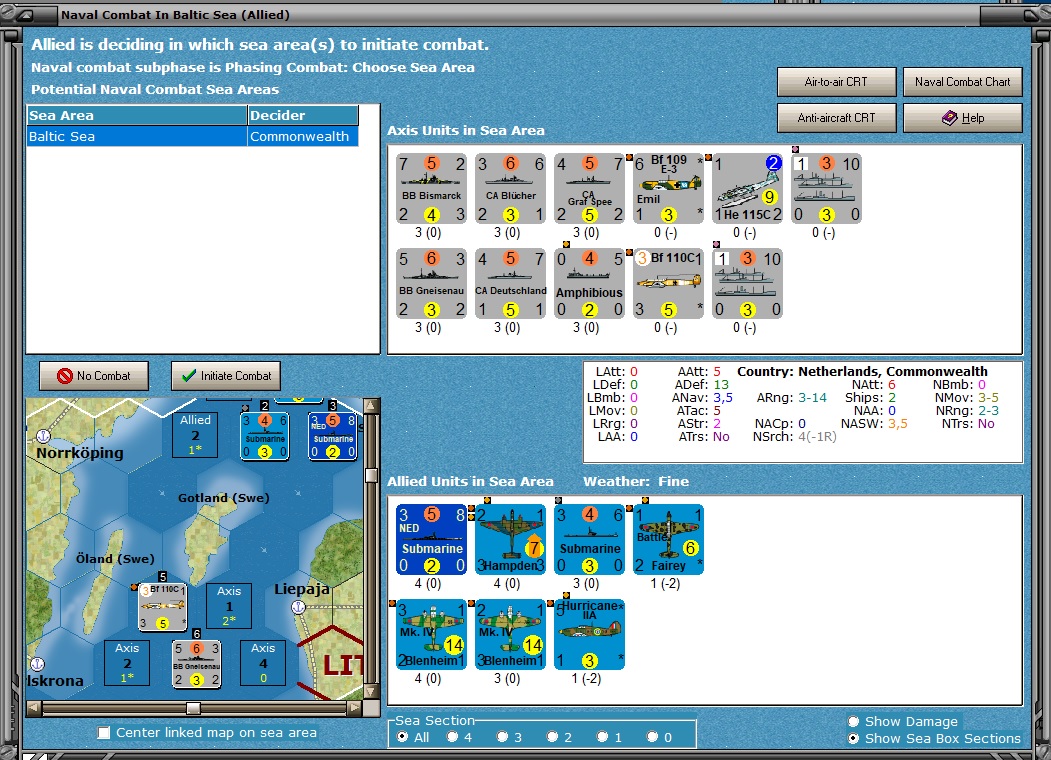Select the grey Submarine counter in Allied units panel

point(589,540)
